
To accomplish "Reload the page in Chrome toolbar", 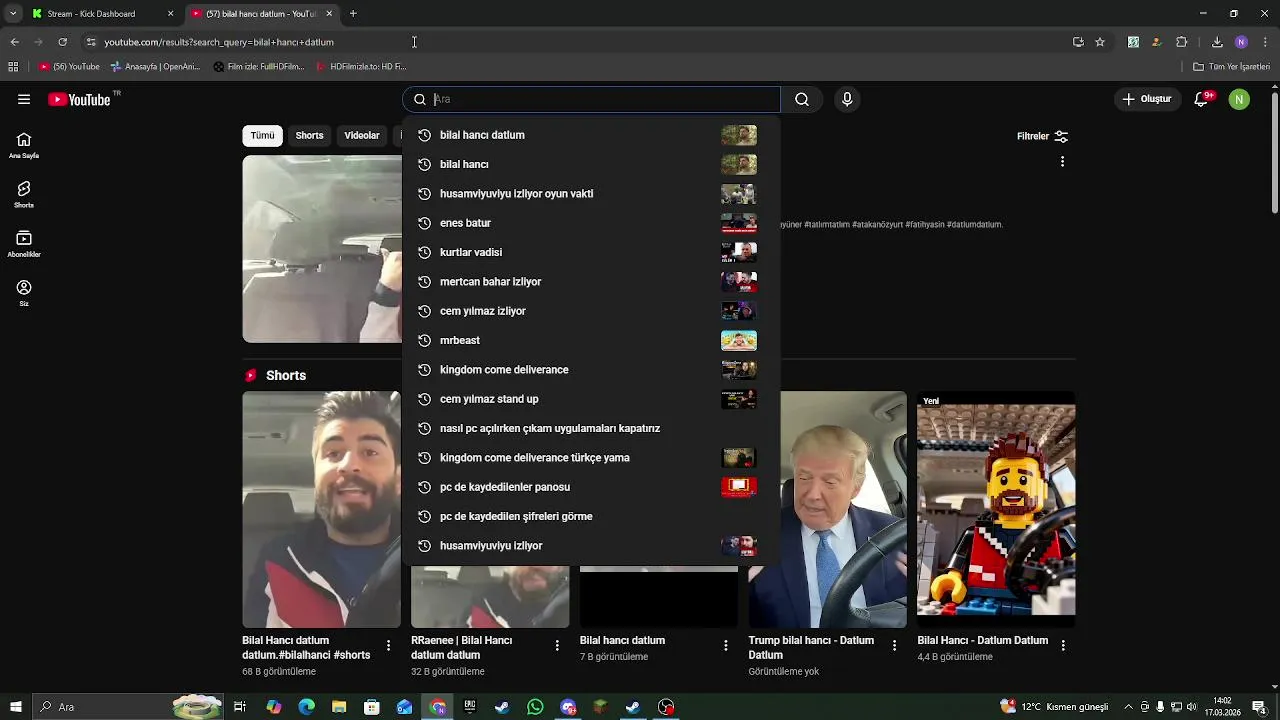I will [62, 42].
